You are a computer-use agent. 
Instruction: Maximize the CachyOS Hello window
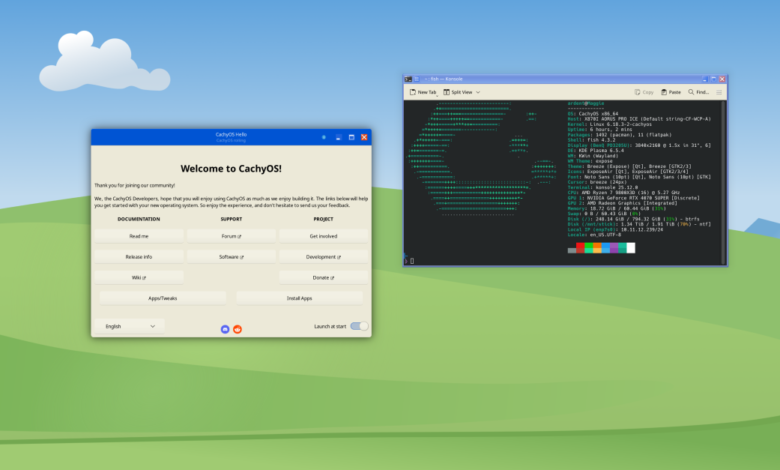[x=352, y=137]
